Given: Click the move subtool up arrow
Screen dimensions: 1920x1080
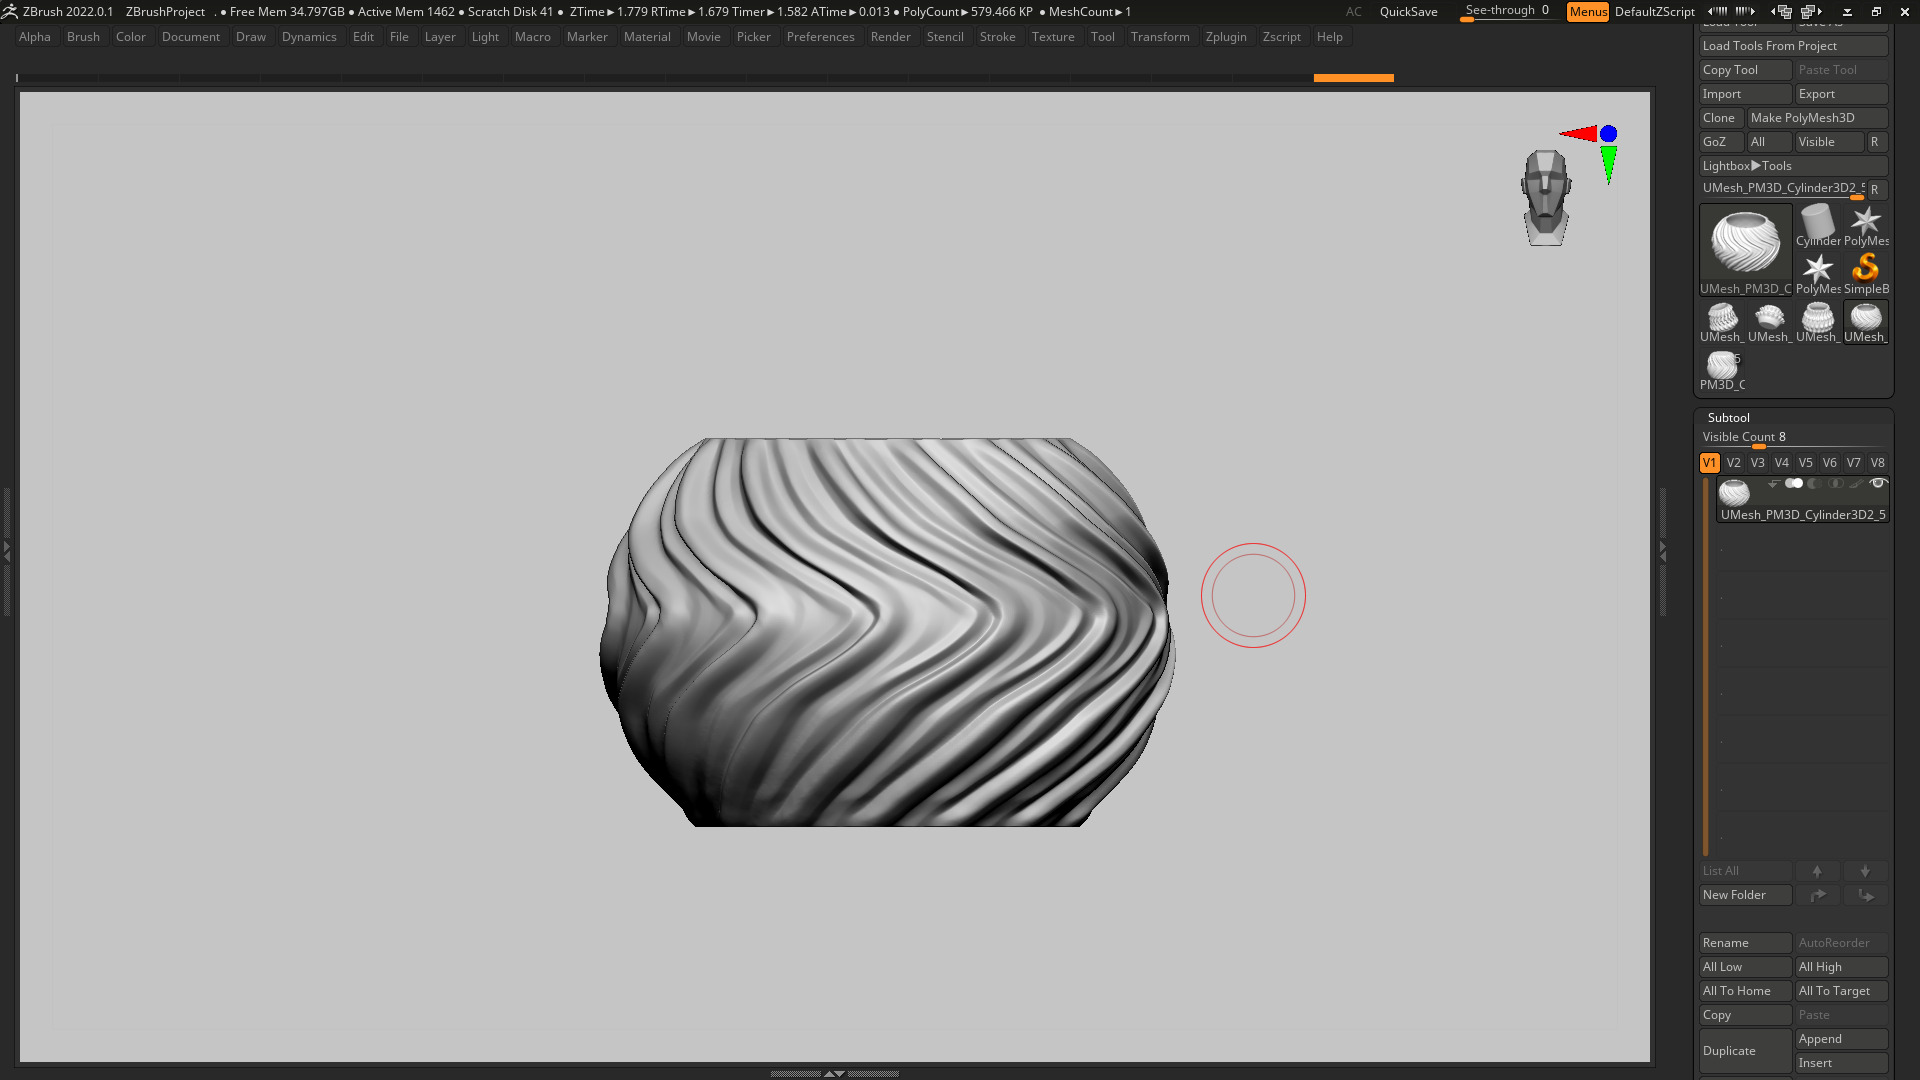Looking at the screenshot, I should [x=1817, y=871].
